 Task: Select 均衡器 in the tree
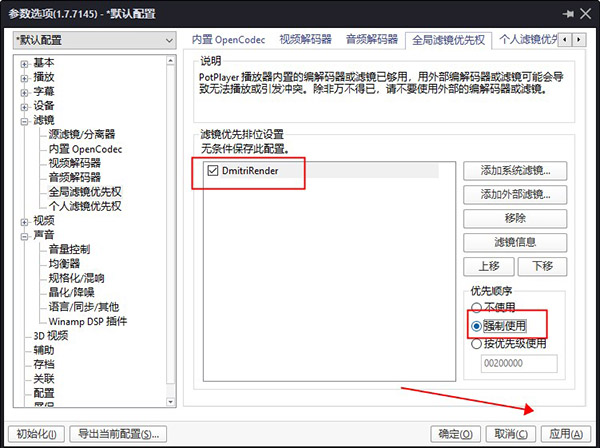(64, 264)
